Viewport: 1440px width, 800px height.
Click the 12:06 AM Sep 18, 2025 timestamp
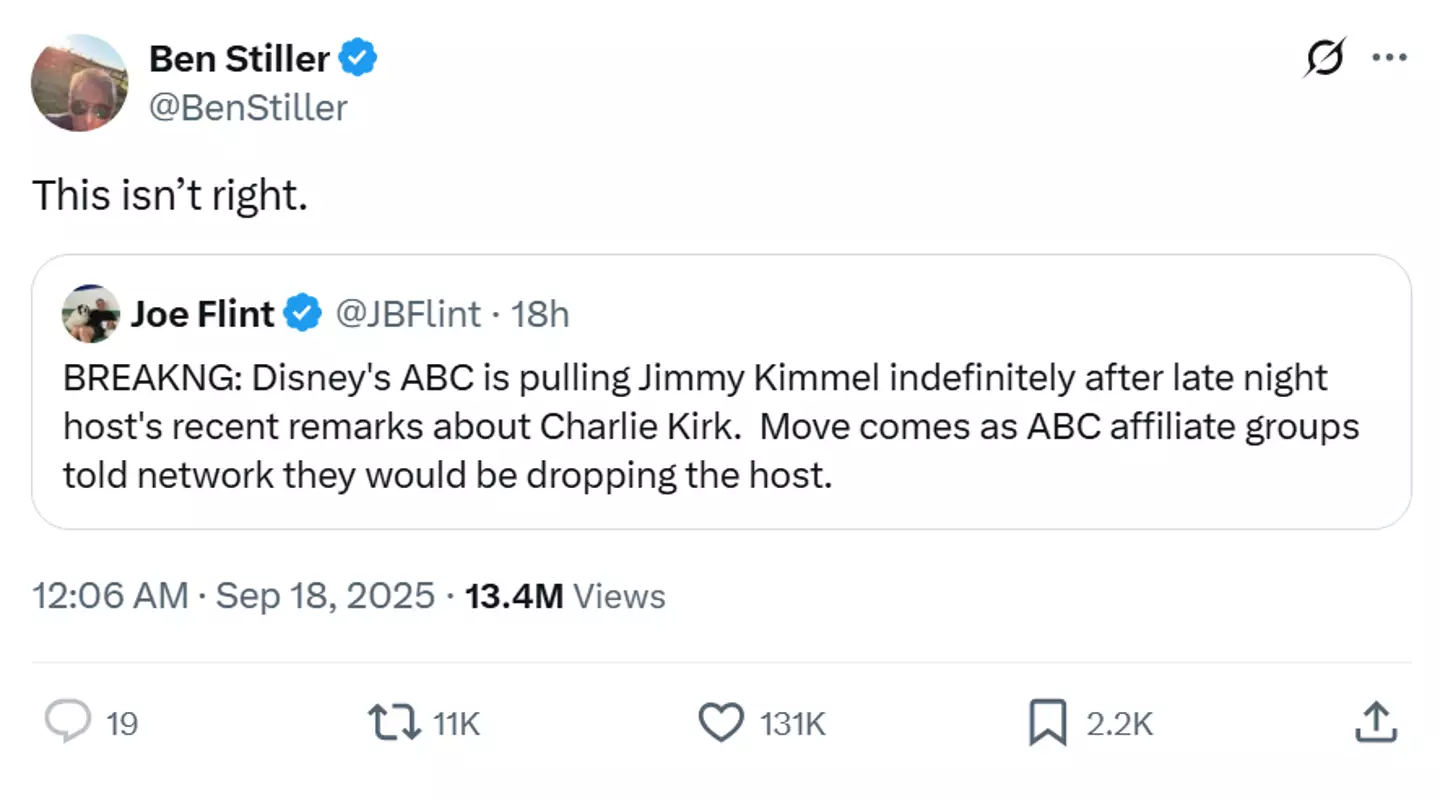pyautogui.click(x=234, y=596)
